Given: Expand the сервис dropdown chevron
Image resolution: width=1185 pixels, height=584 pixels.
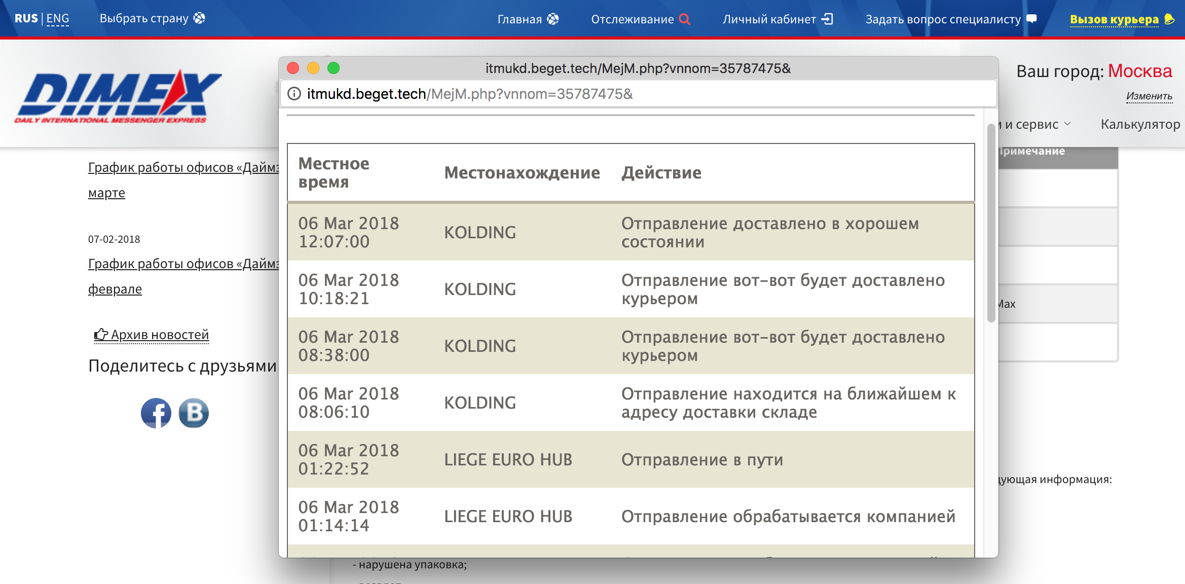Looking at the screenshot, I should 1067,124.
